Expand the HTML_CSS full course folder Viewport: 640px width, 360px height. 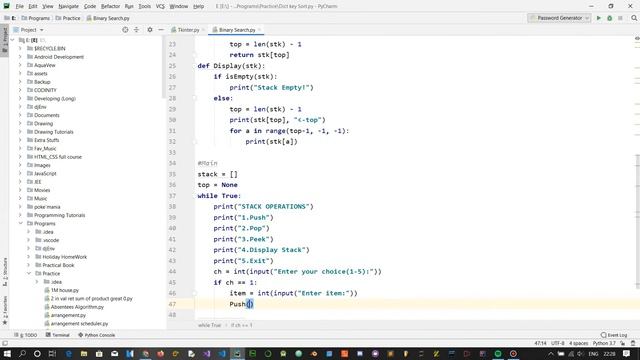coord(20,157)
